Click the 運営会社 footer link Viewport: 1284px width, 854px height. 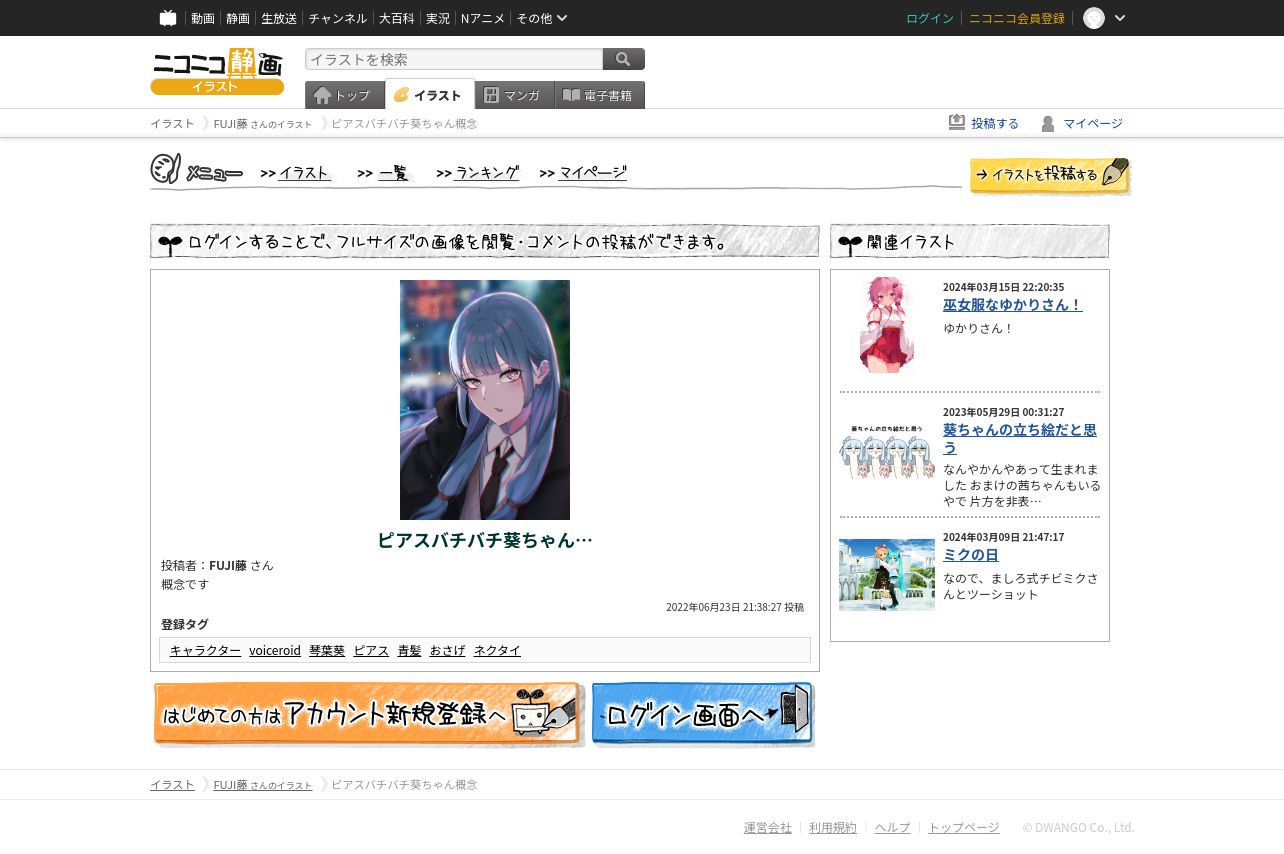[x=768, y=827]
